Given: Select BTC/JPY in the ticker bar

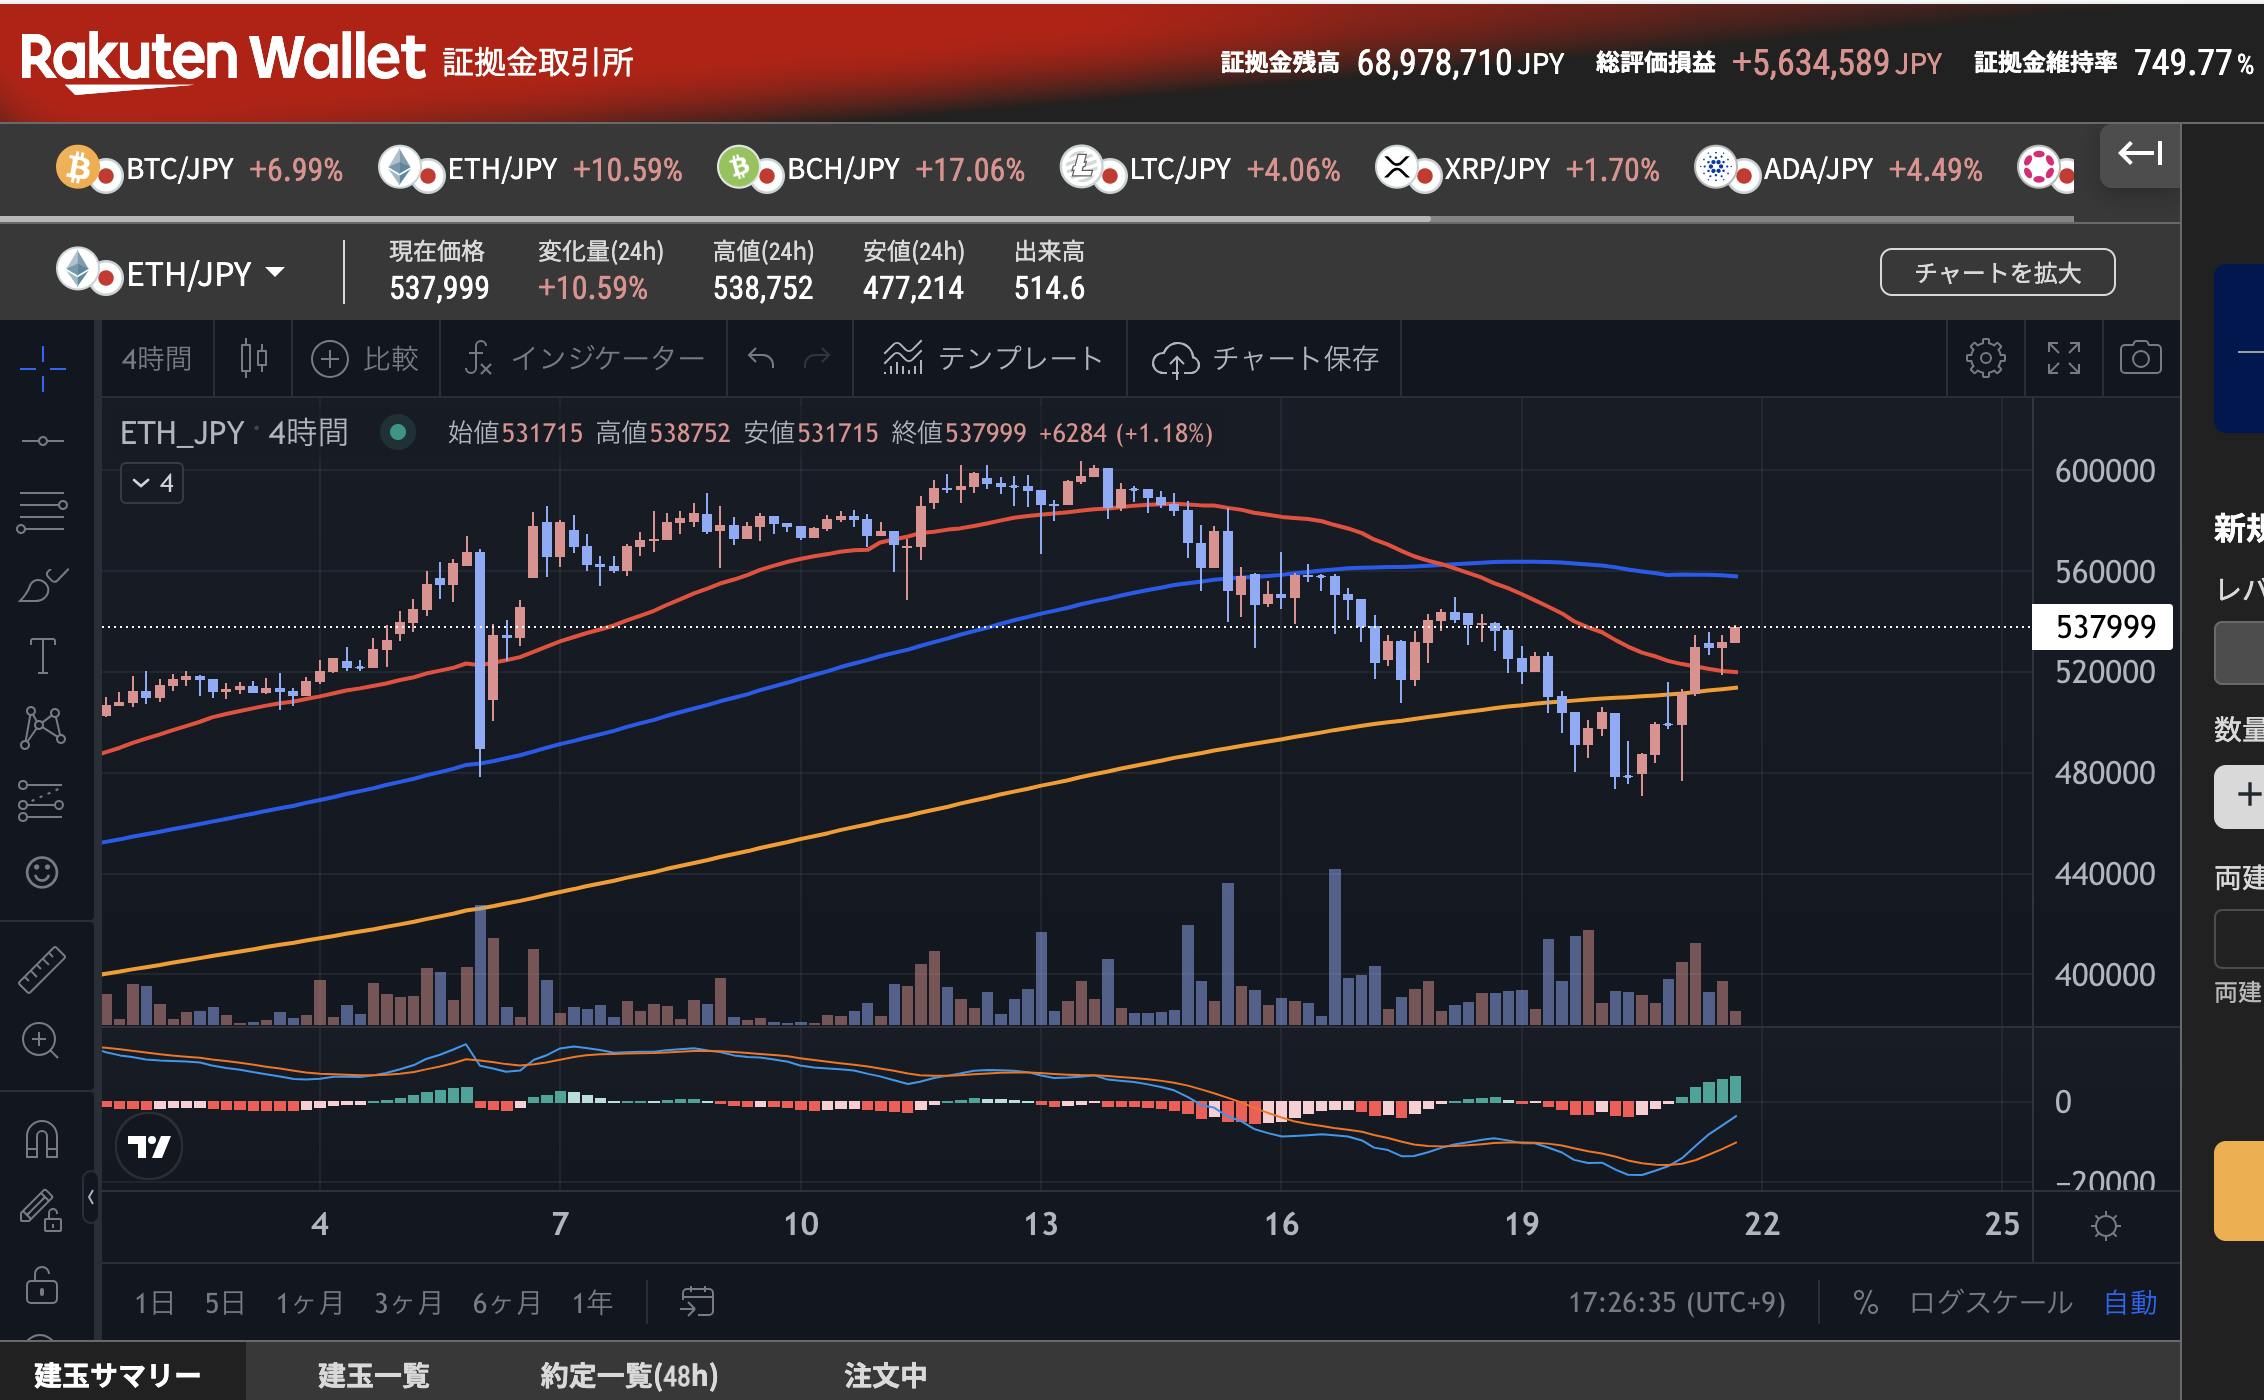Looking at the screenshot, I should click(x=199, y=169).
